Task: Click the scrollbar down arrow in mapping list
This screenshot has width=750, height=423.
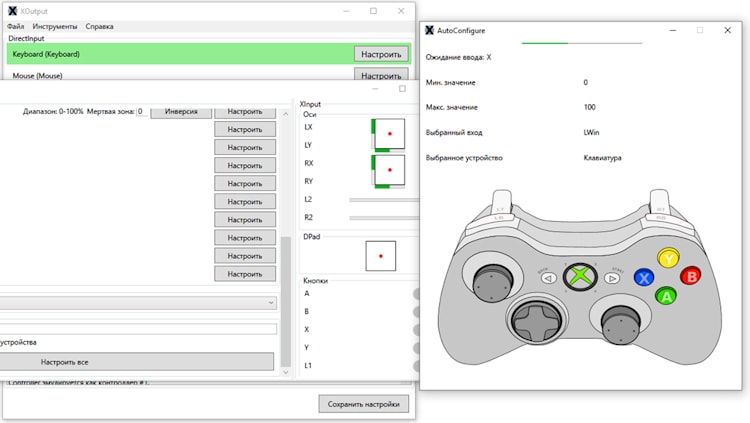Action: [x=286, y=372]
